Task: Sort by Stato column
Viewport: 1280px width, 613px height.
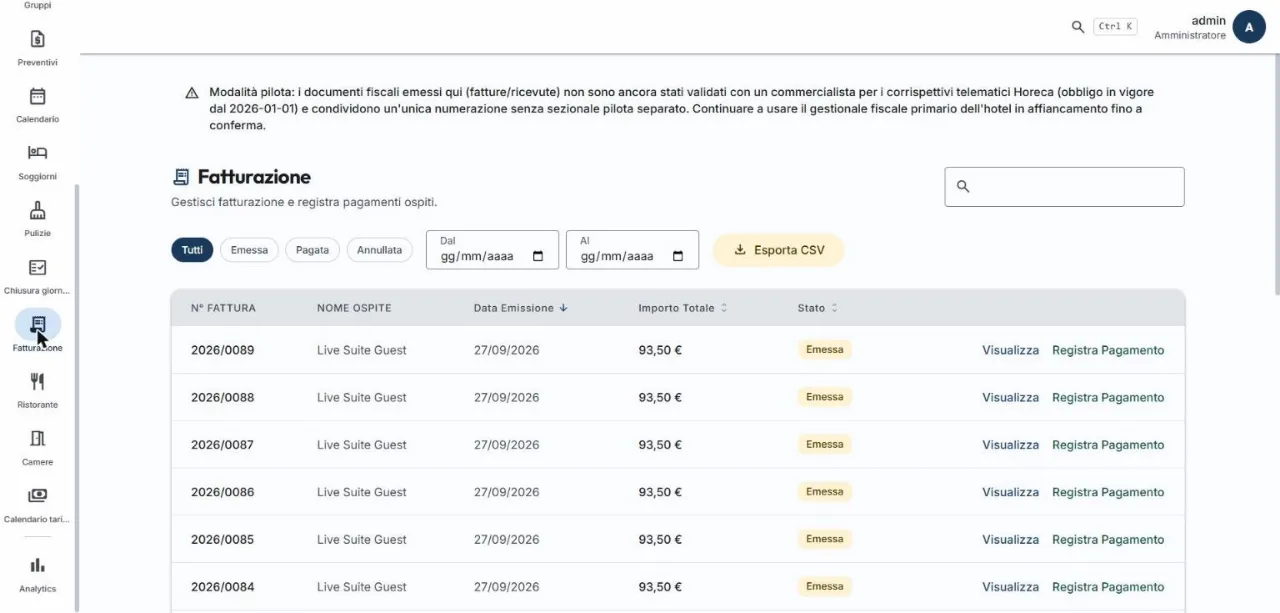Action: coord(818,308)
